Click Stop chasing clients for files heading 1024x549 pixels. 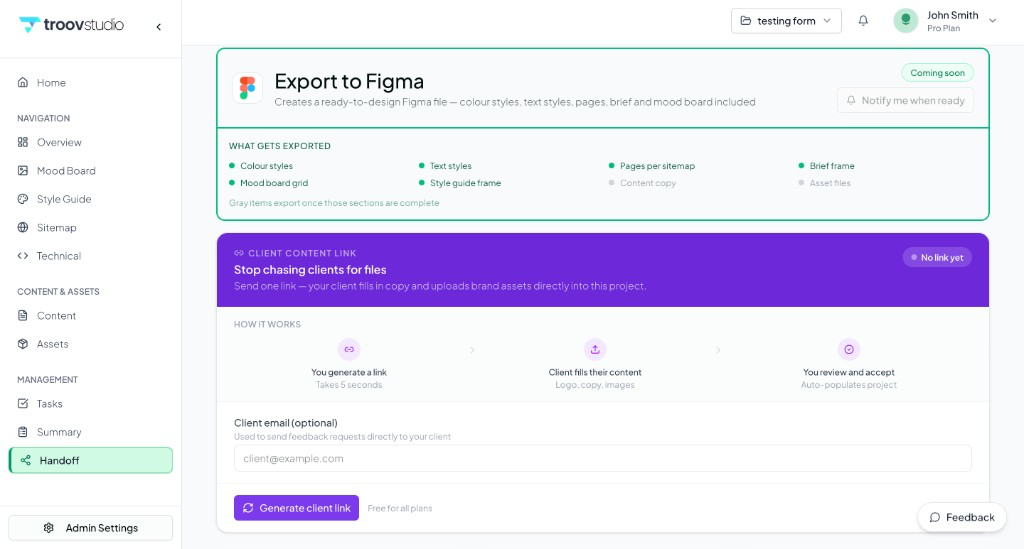[x=310, y=270]
